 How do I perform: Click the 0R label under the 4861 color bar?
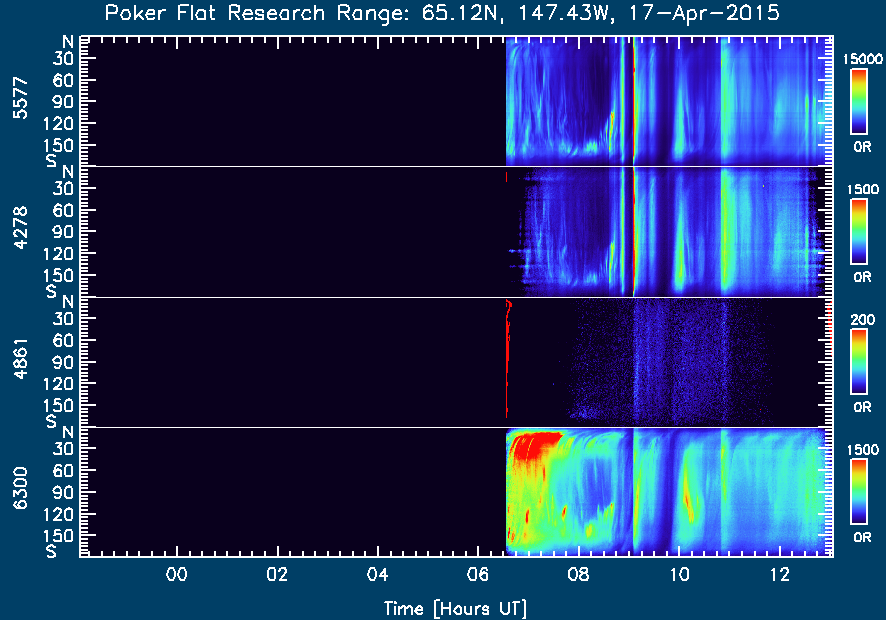click(862, 407)
